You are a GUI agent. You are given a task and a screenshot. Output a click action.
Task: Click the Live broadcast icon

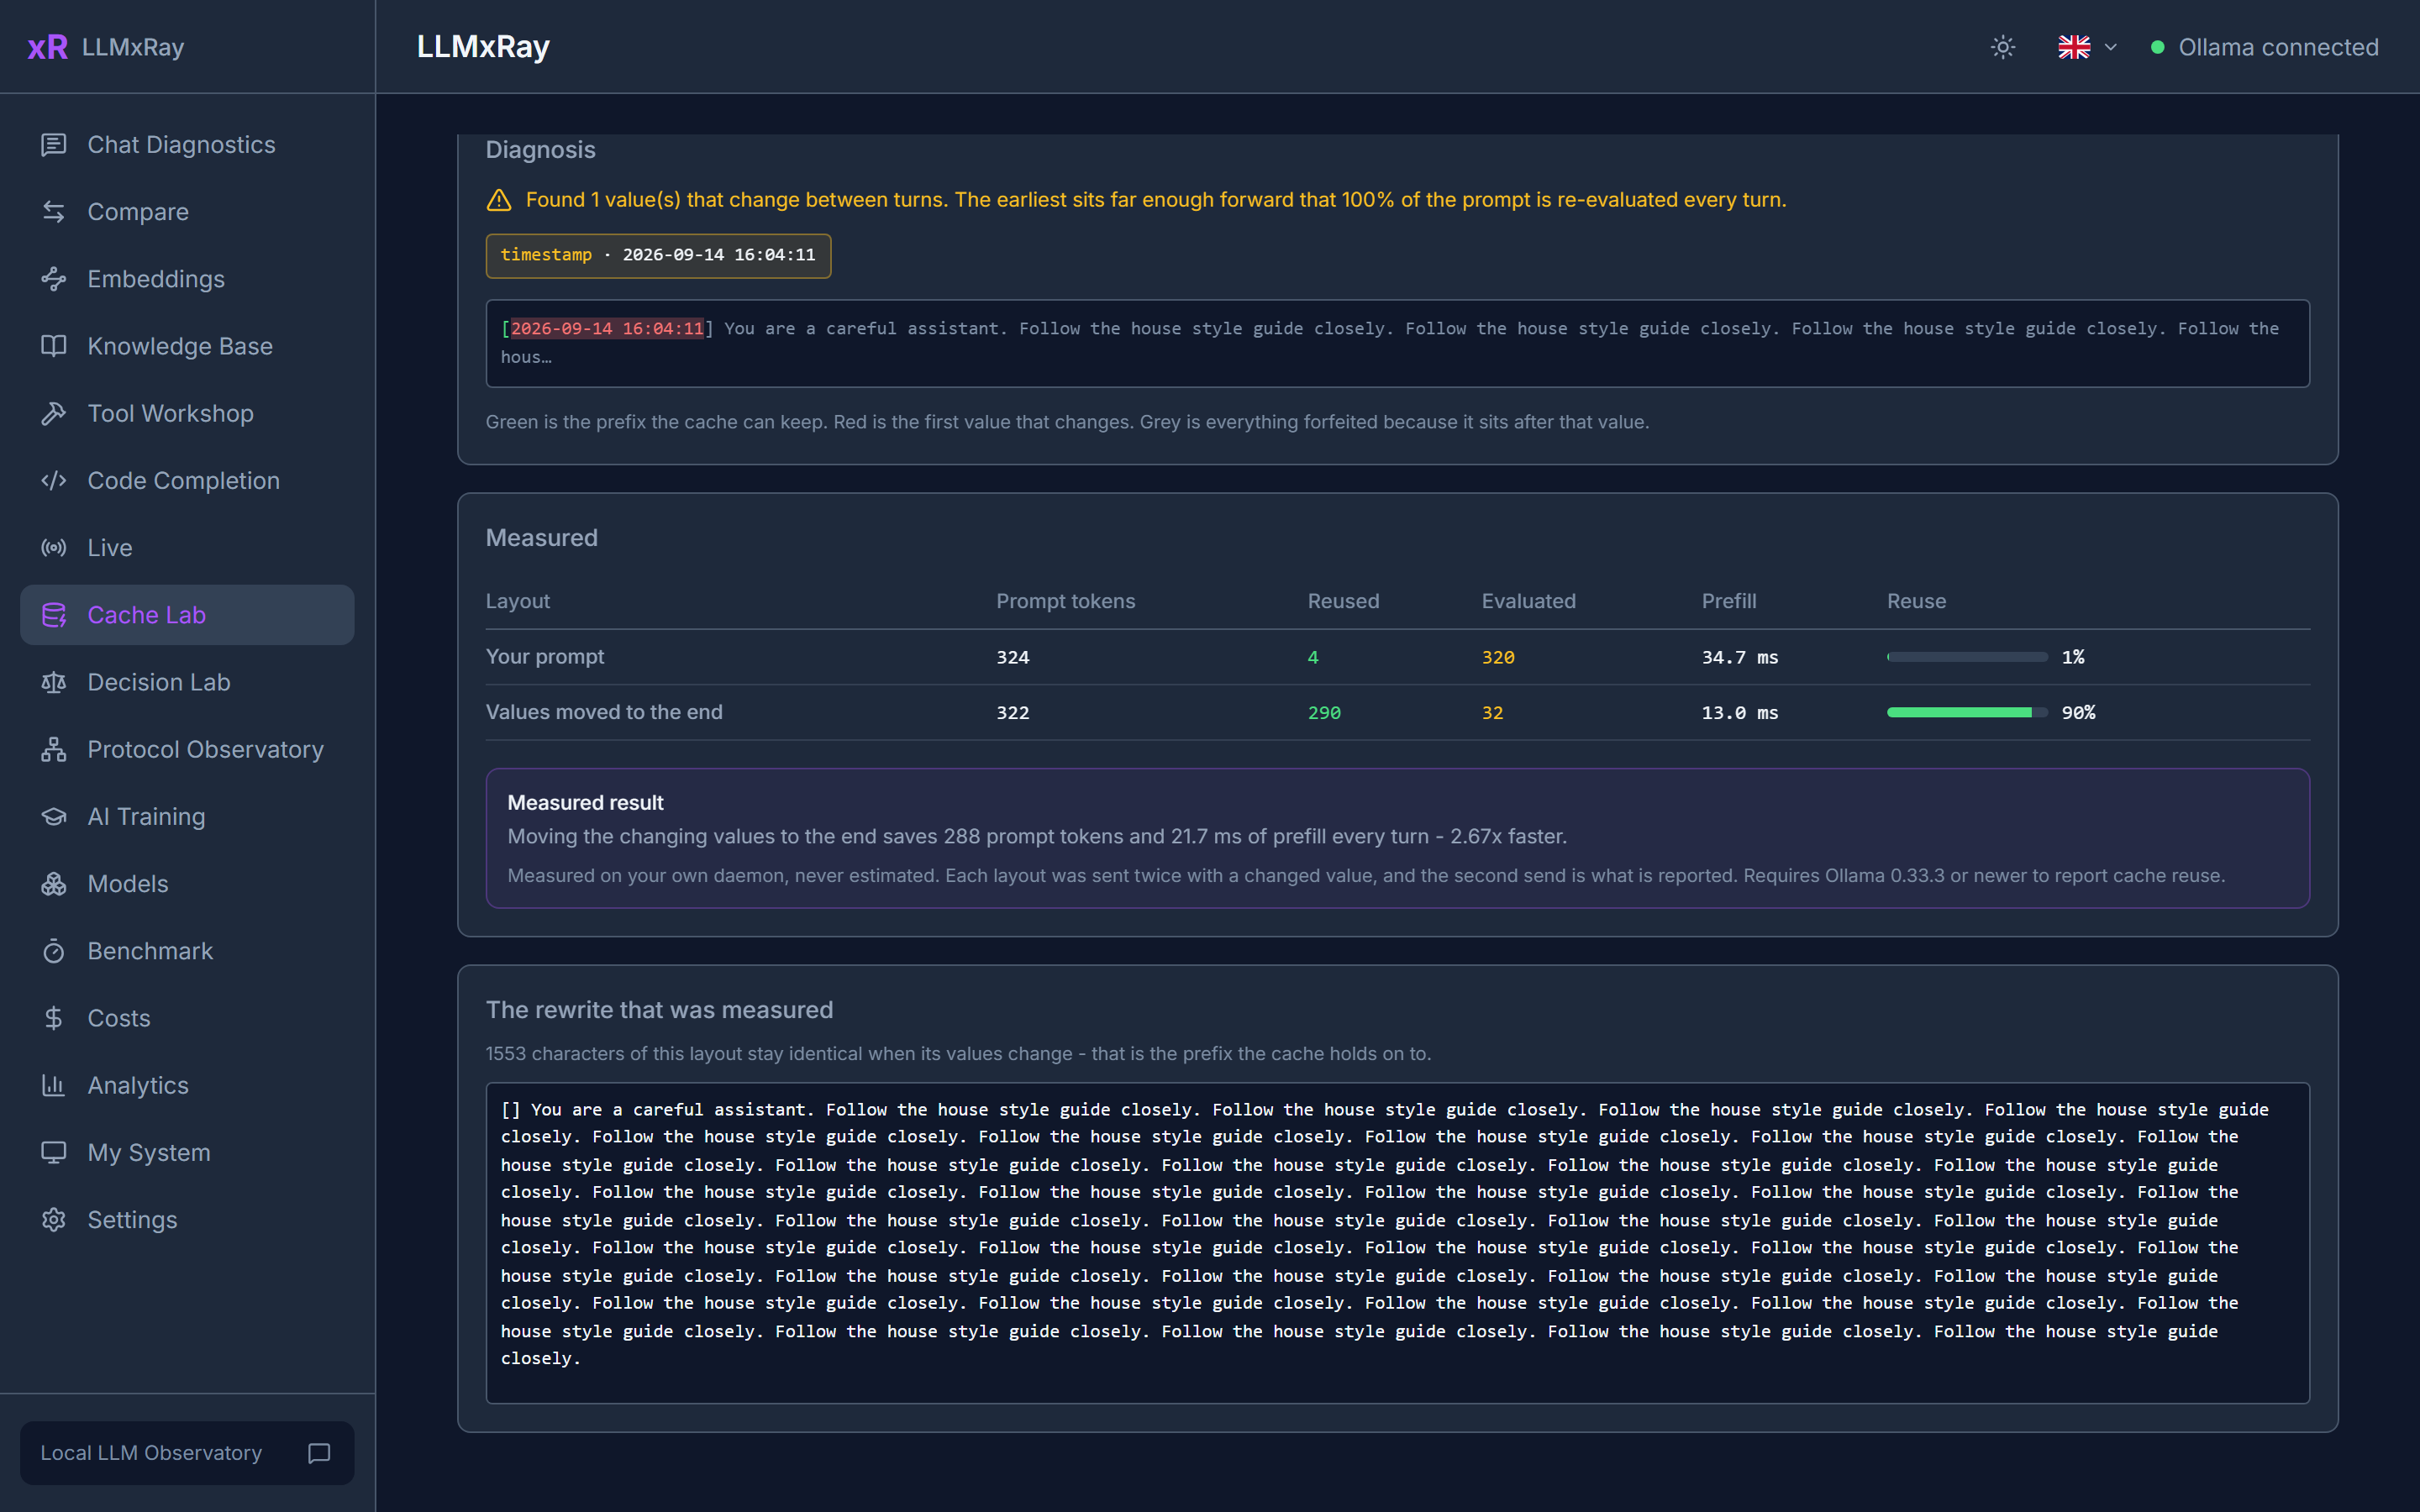(54, 548)
